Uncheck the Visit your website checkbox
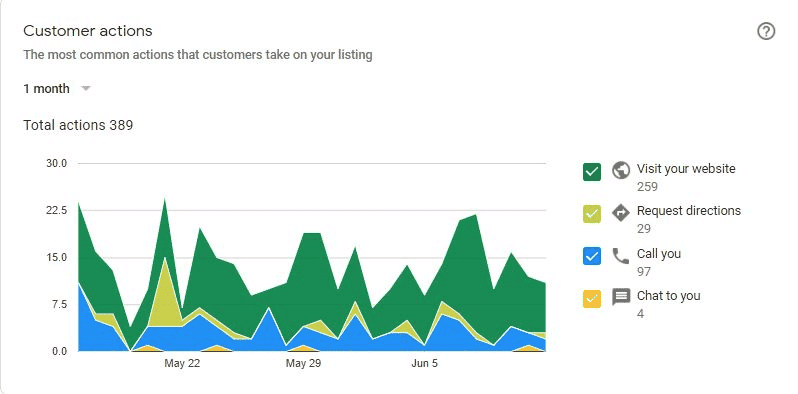The image size is (798, 394). (x=592, y=172)
